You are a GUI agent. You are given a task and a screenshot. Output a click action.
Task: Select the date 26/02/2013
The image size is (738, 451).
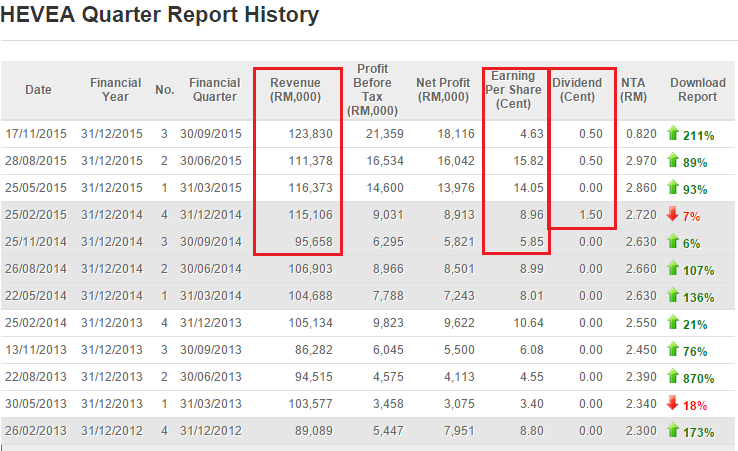[x=36, y=430]
